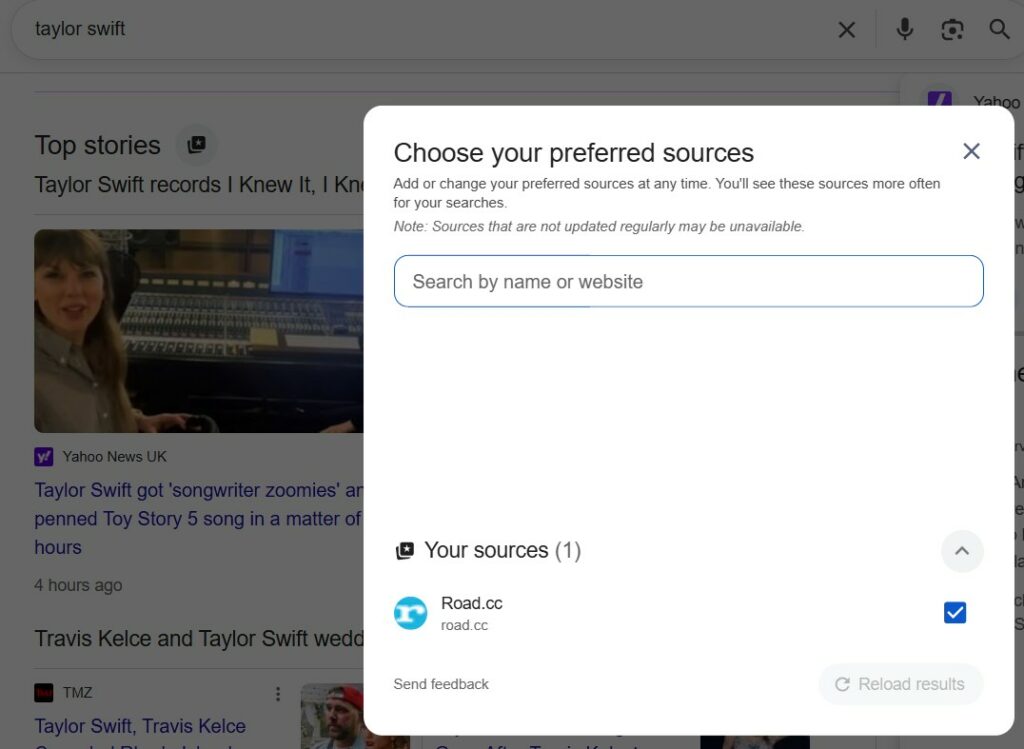
Task: Clear the taylor swift search query
Action: pos(846,29)
